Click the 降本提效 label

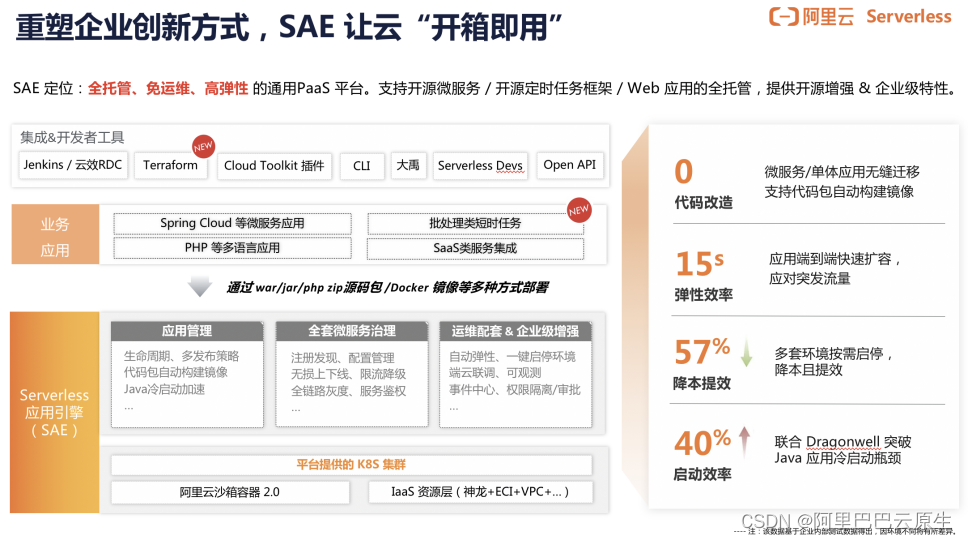click(702, 383)
